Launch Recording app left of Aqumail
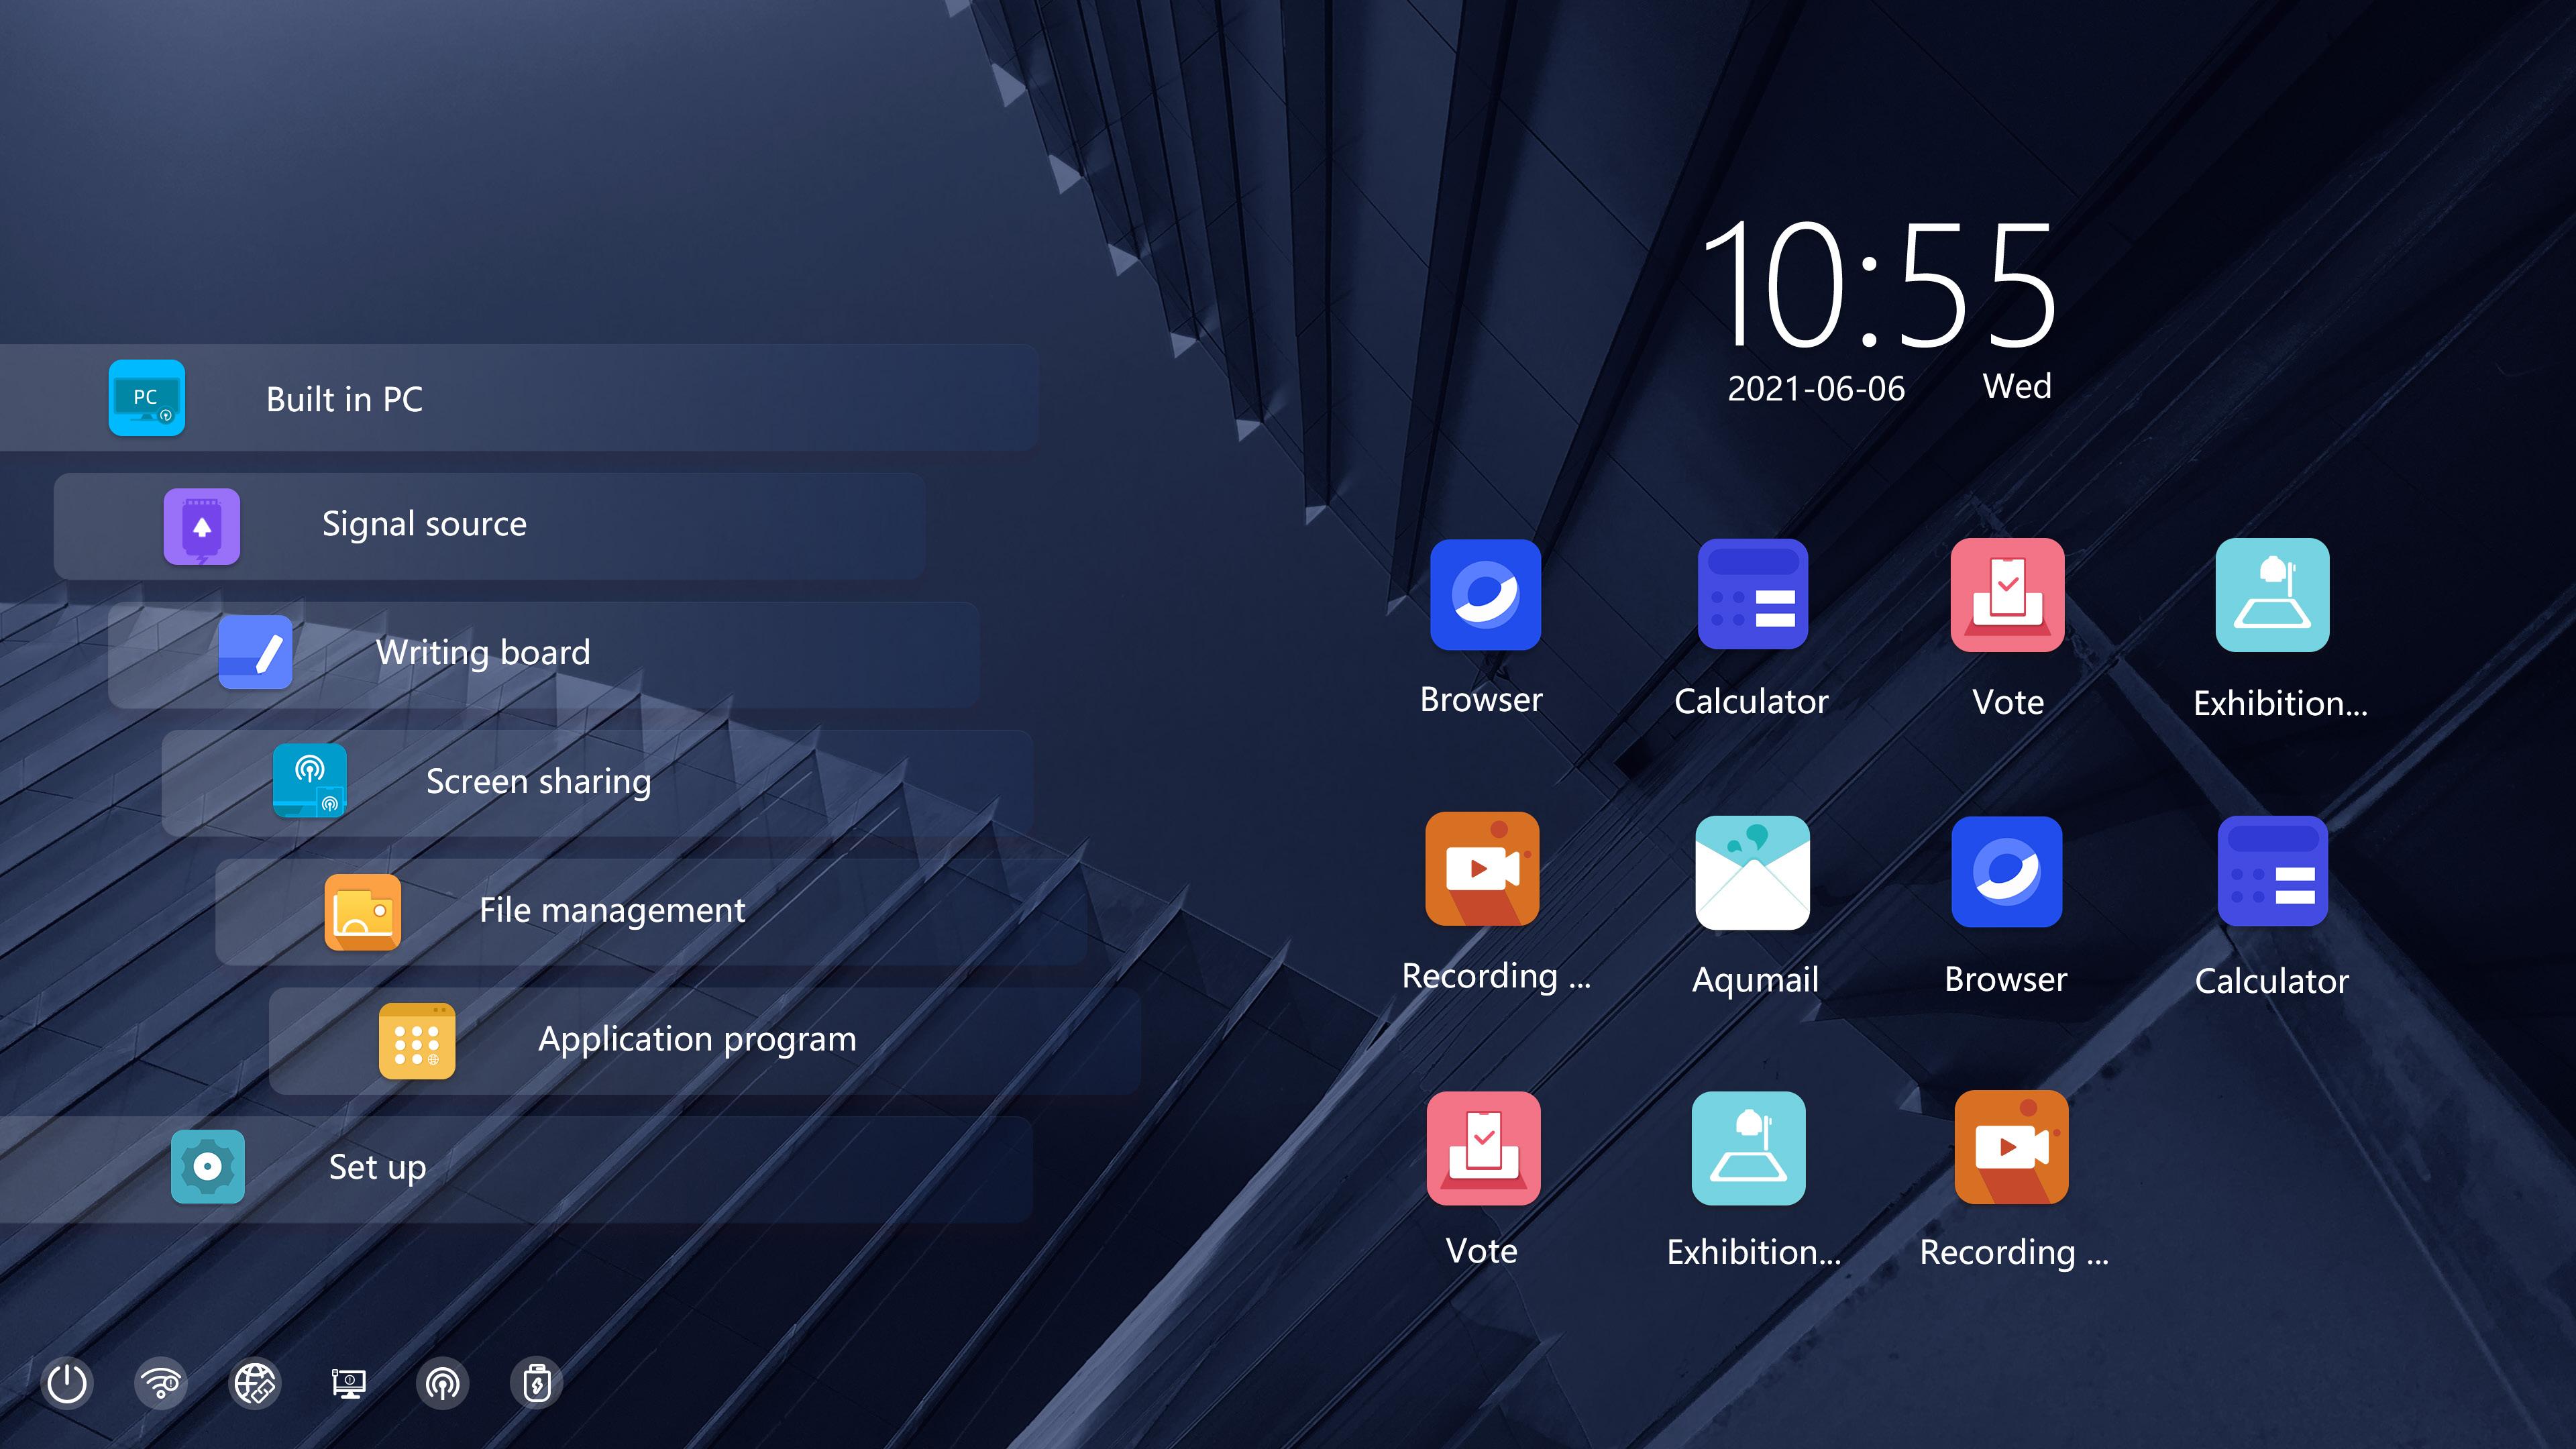 click(x=1482, y=868)
